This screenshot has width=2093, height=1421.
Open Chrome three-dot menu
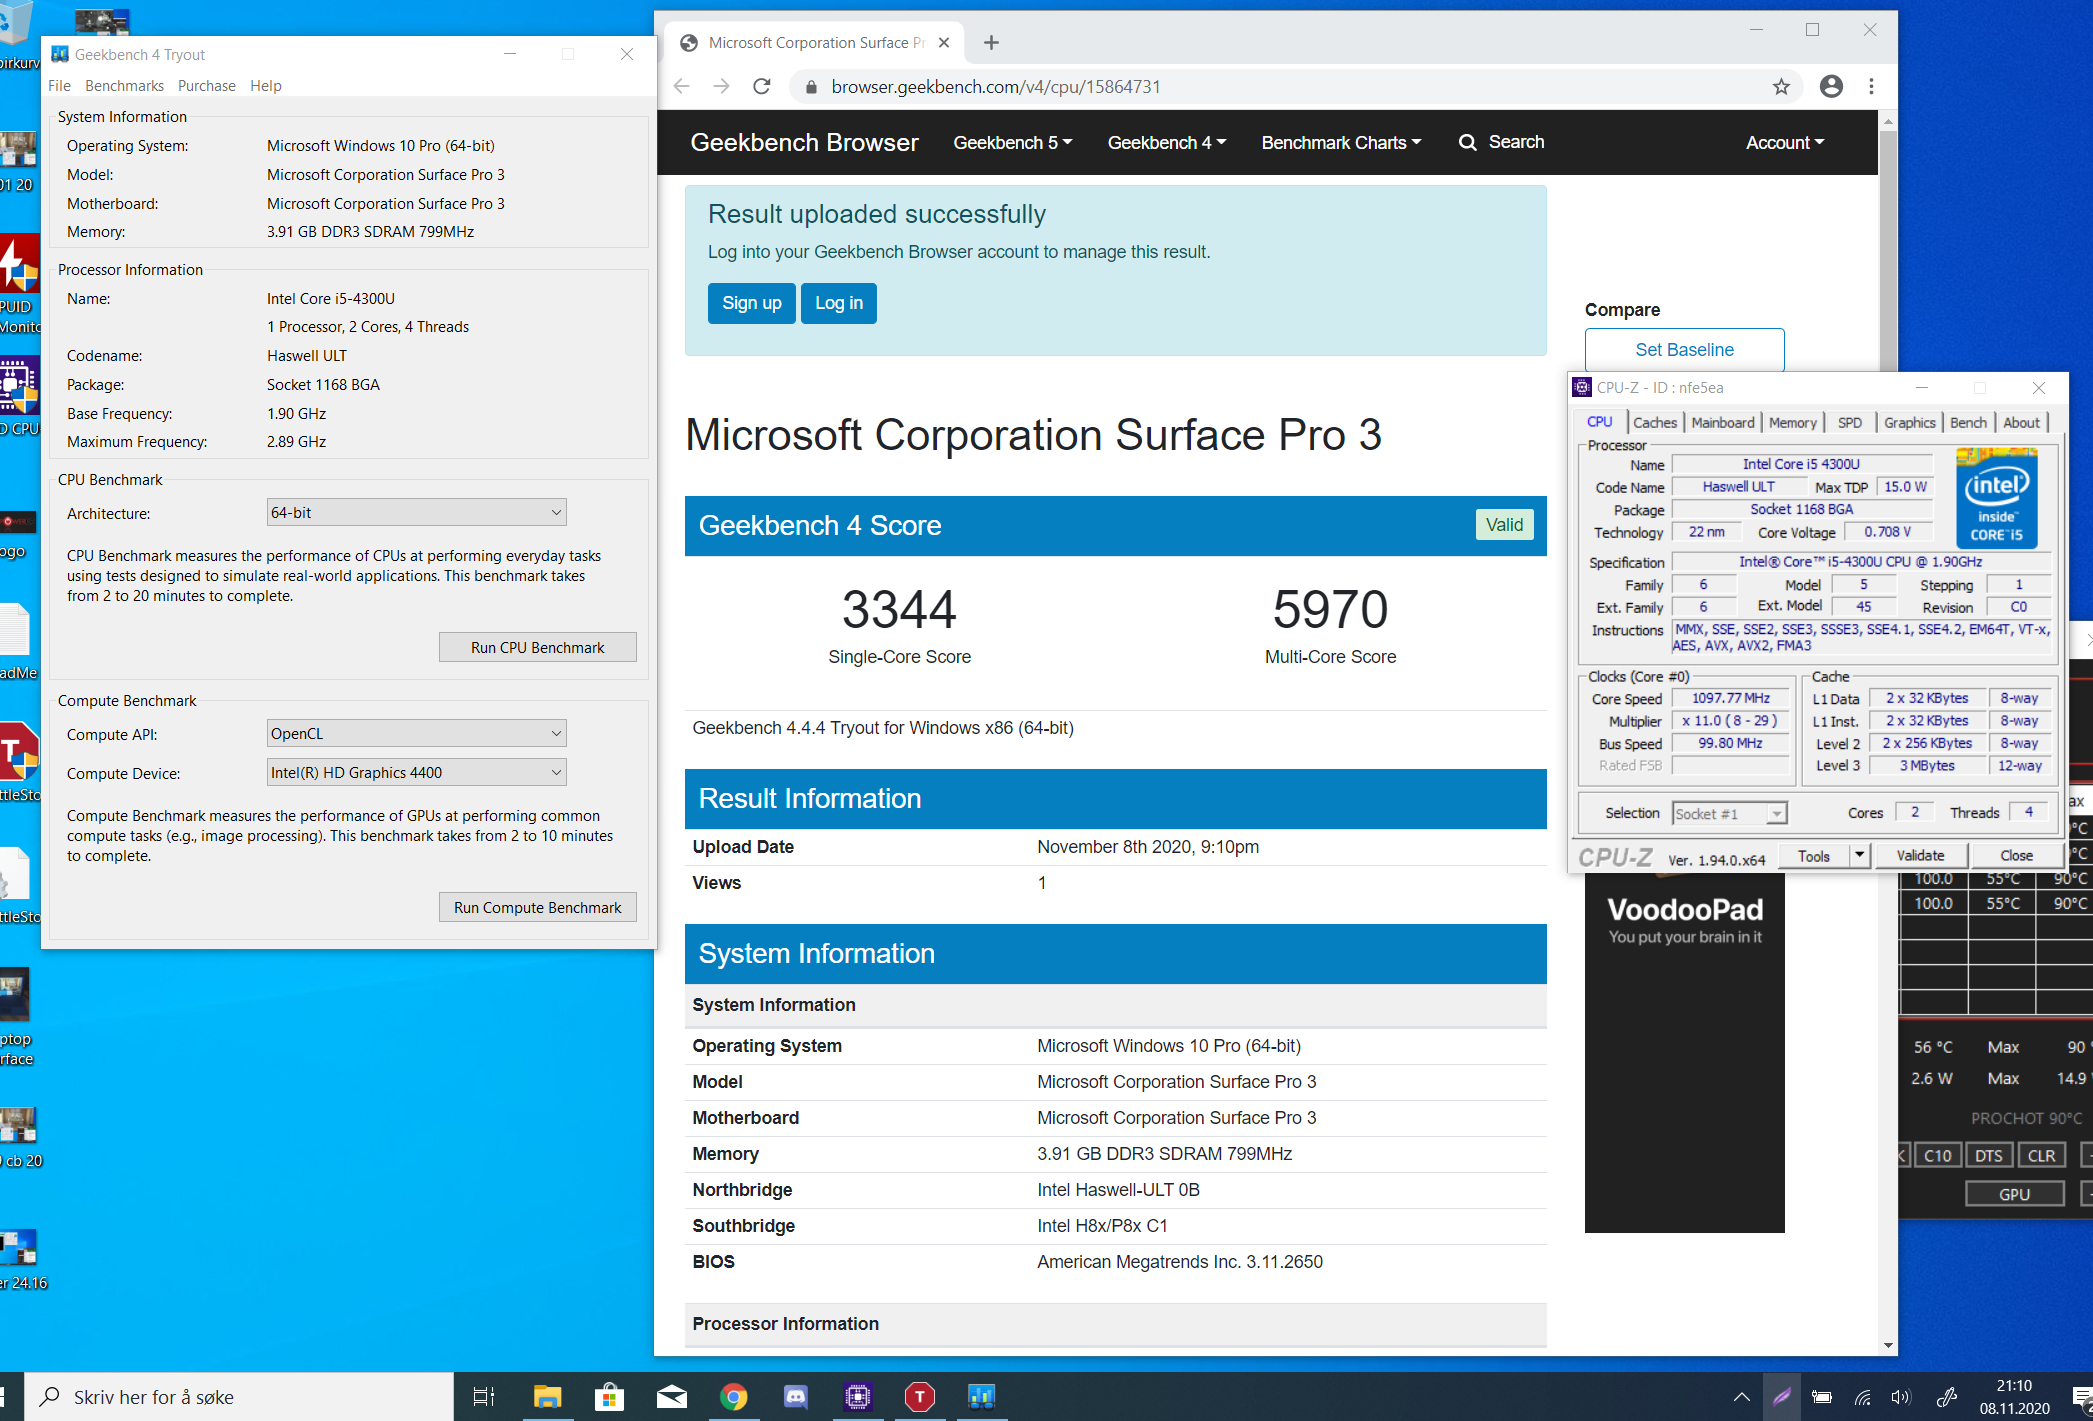pos(1871,87)
